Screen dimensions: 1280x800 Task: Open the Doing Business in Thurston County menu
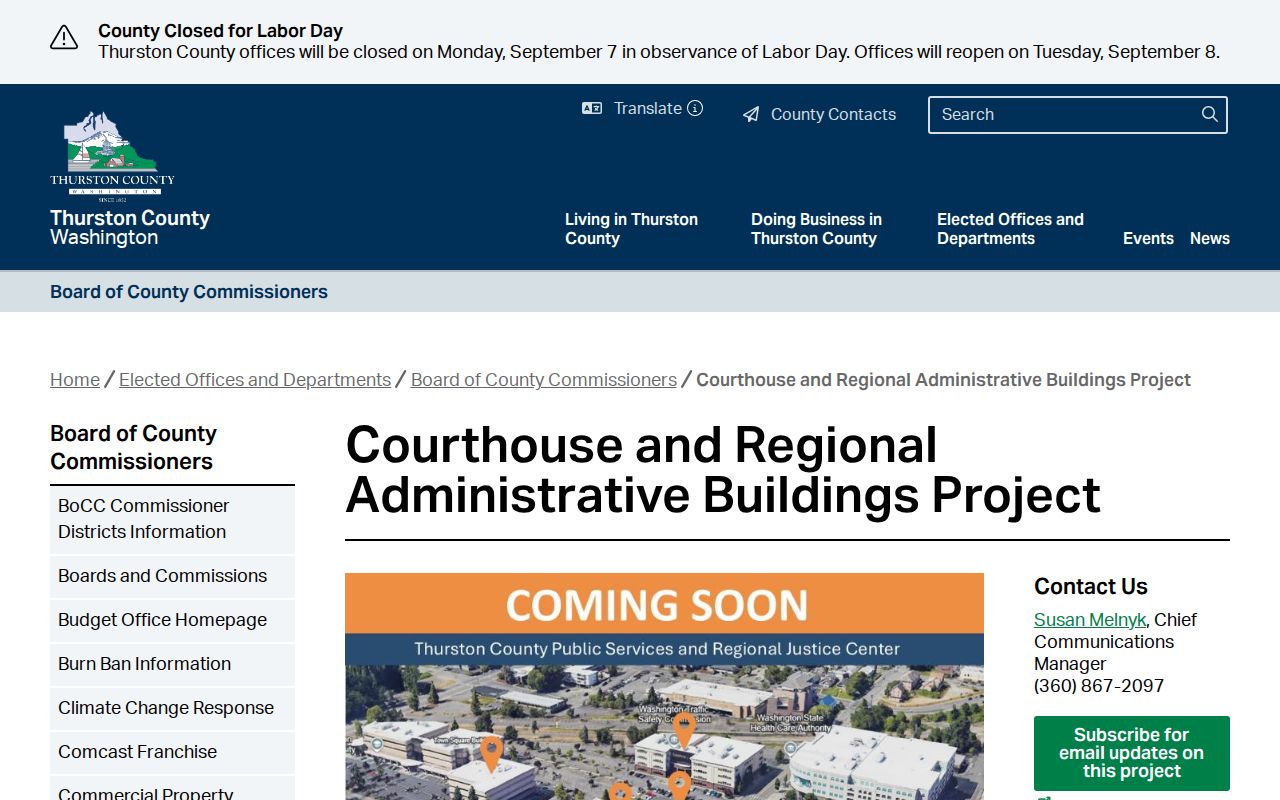point(816,229)
